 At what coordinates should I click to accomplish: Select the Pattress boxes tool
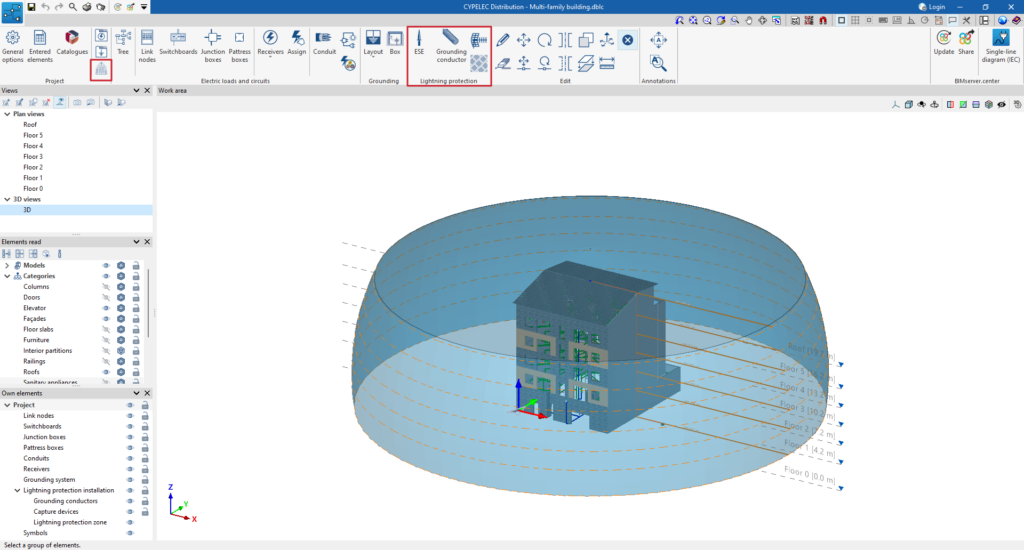point(240,46)
